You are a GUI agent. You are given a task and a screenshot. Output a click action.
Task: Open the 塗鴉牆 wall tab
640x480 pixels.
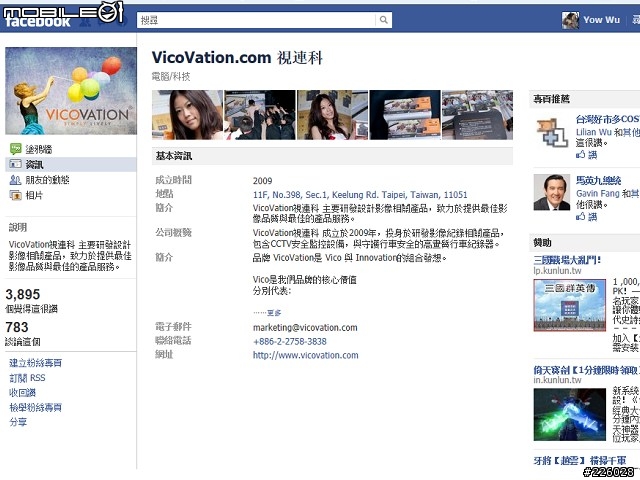pos(39,149)
